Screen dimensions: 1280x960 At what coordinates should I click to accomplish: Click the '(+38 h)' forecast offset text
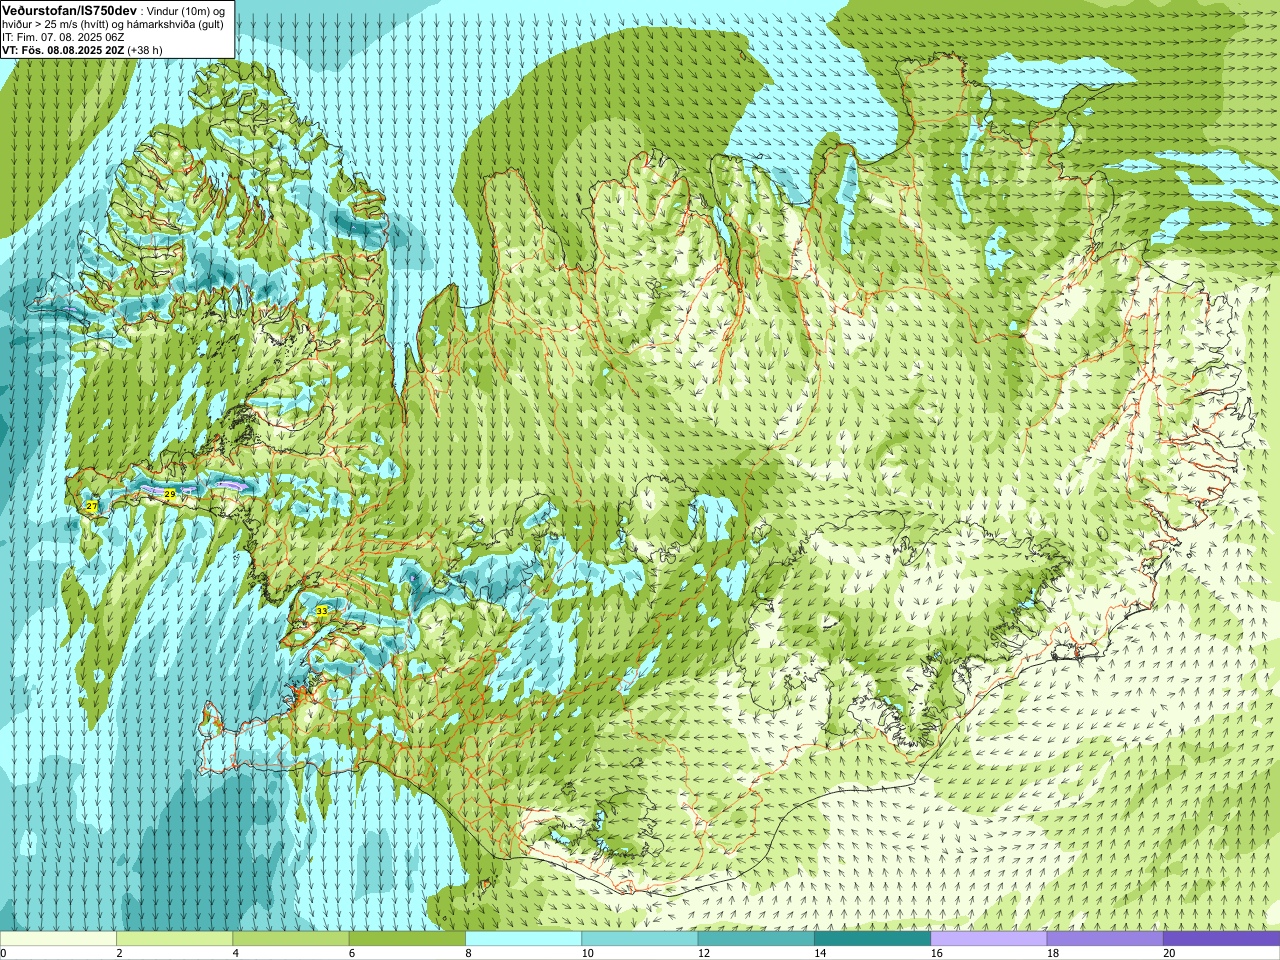pyautogui.click(x=145, y=50)
